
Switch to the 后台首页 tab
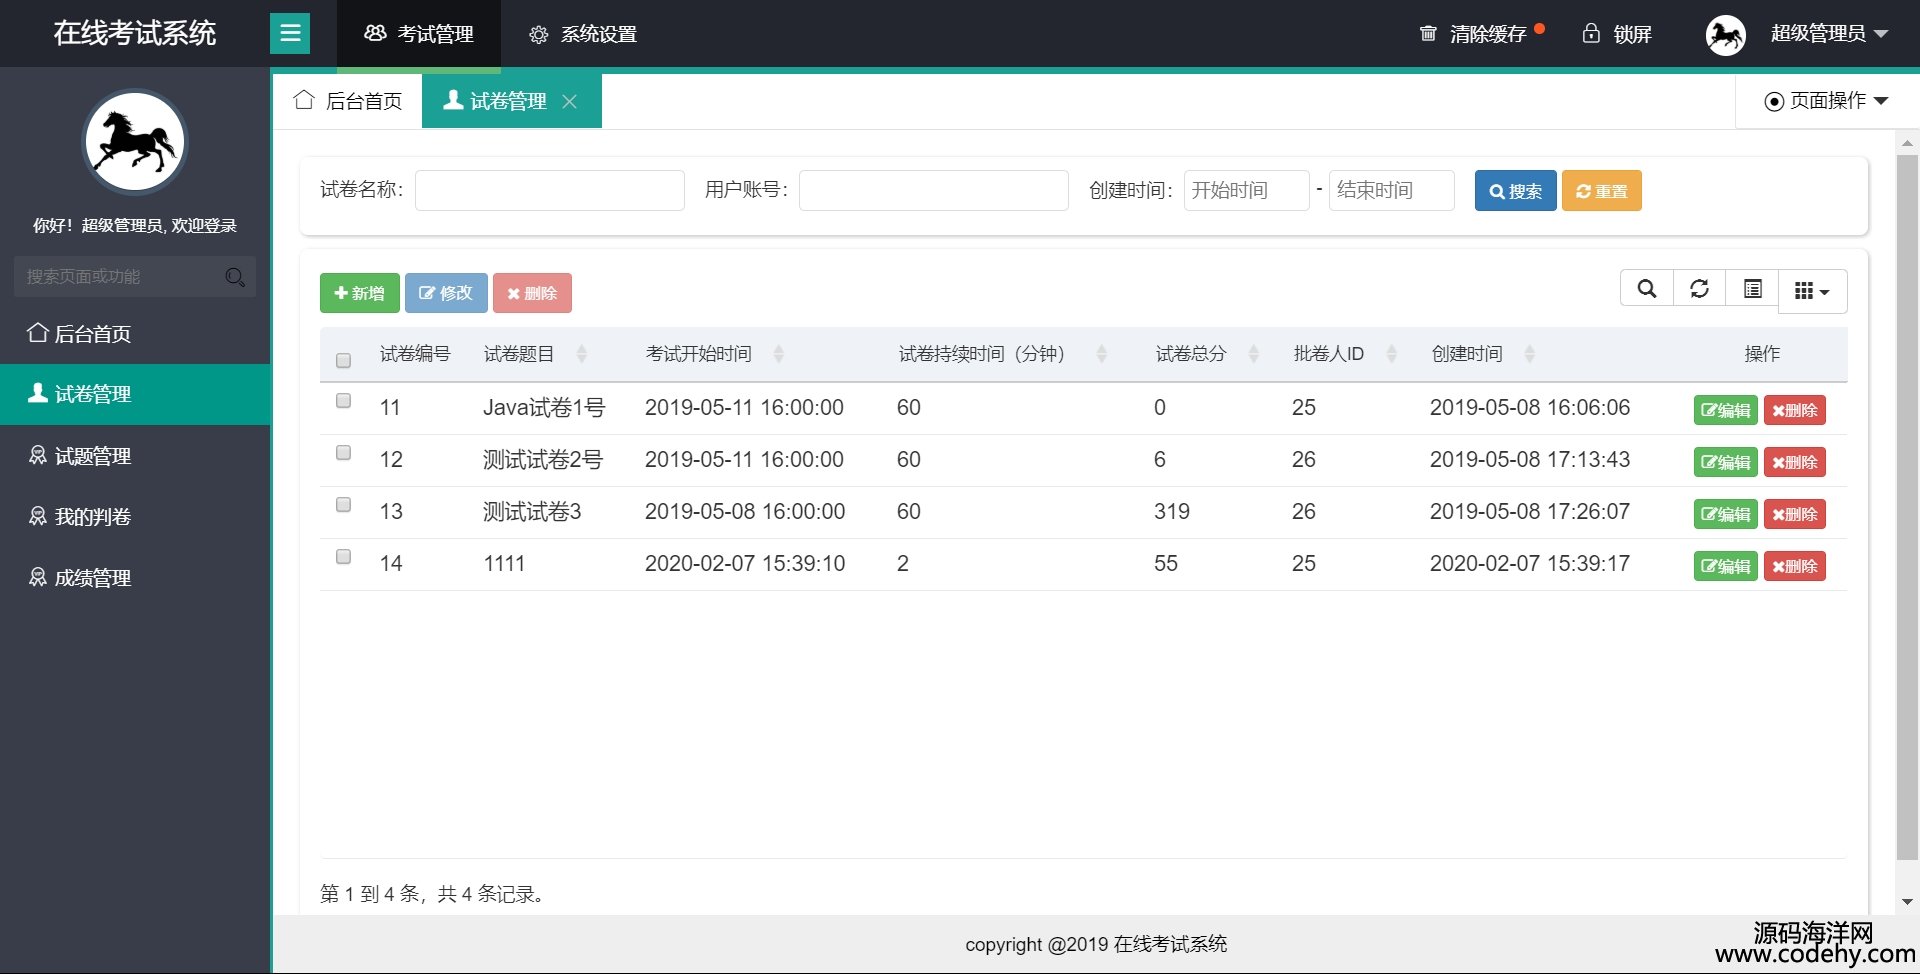click(x=348, y=101)
